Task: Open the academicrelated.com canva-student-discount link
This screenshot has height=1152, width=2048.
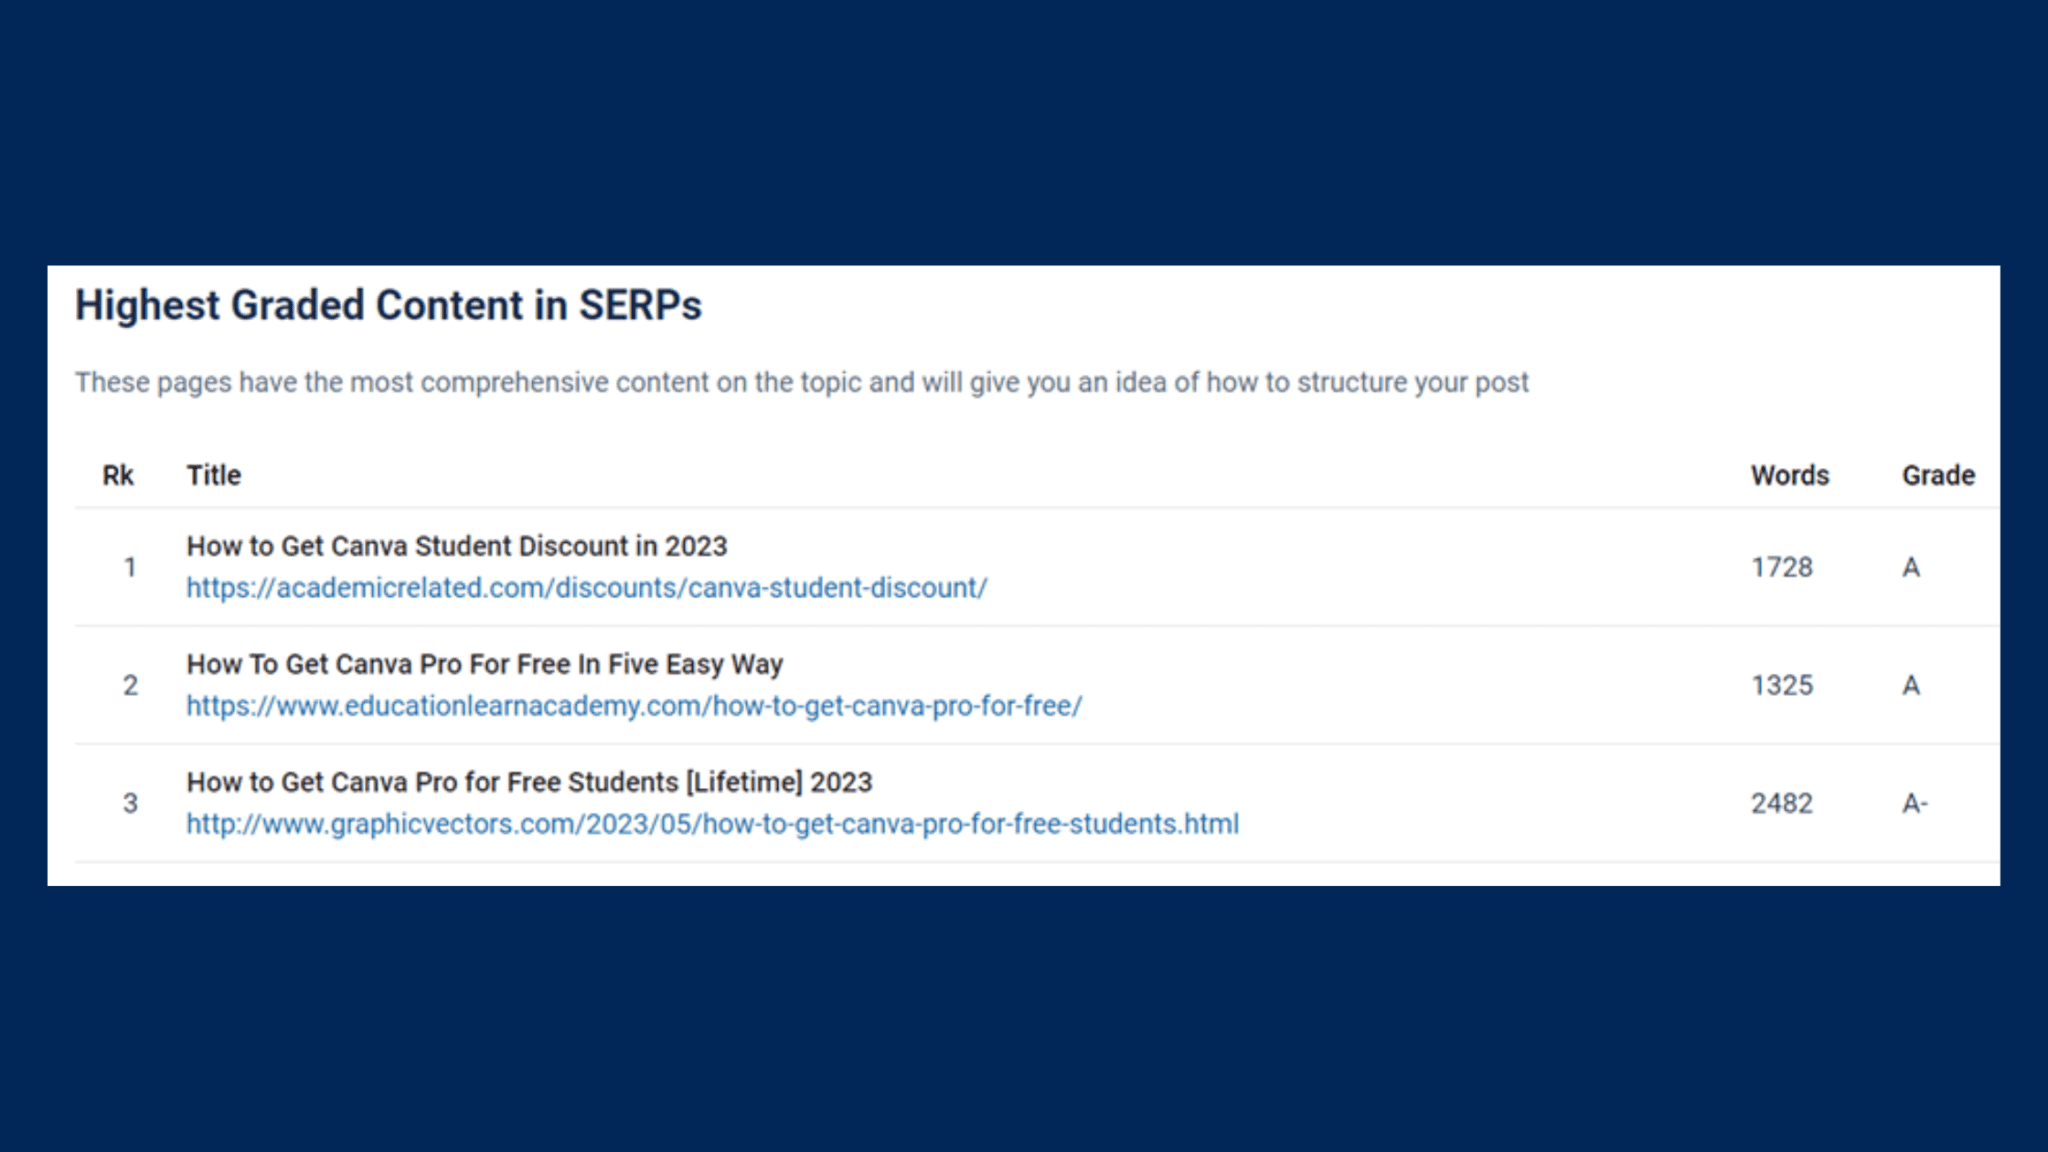Action: point(587,588)
